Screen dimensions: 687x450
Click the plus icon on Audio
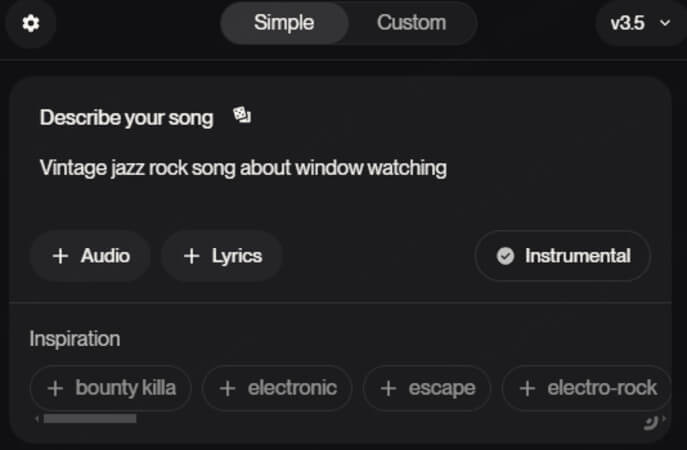click(60, 256)
